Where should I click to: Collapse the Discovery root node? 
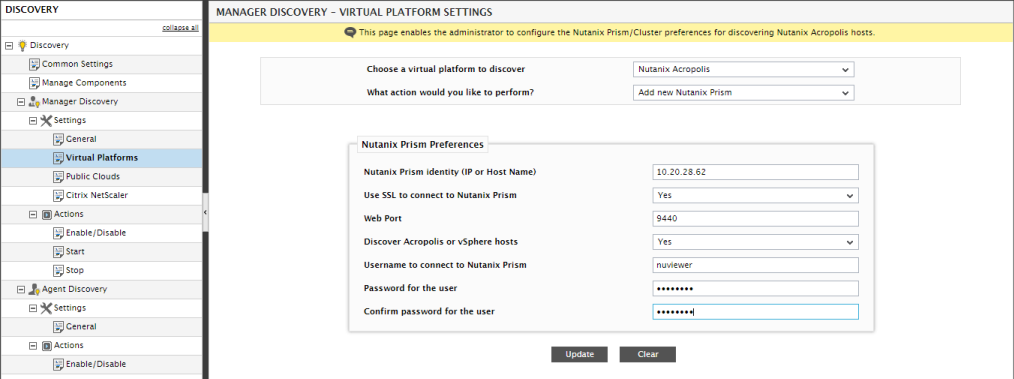[x=9, y=45]
